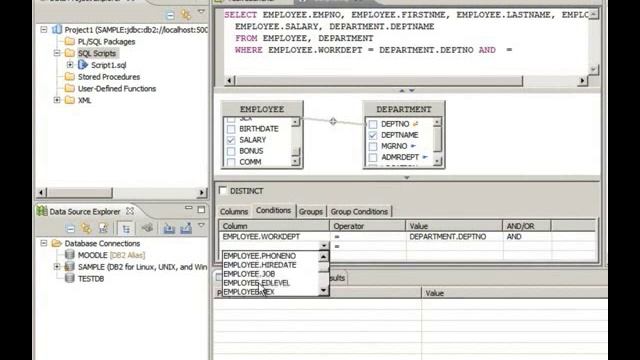This screenshot has height=360, width=640.
Task: Click SQL editor horizontal scrollbar thumb
Action: [379, 81]
